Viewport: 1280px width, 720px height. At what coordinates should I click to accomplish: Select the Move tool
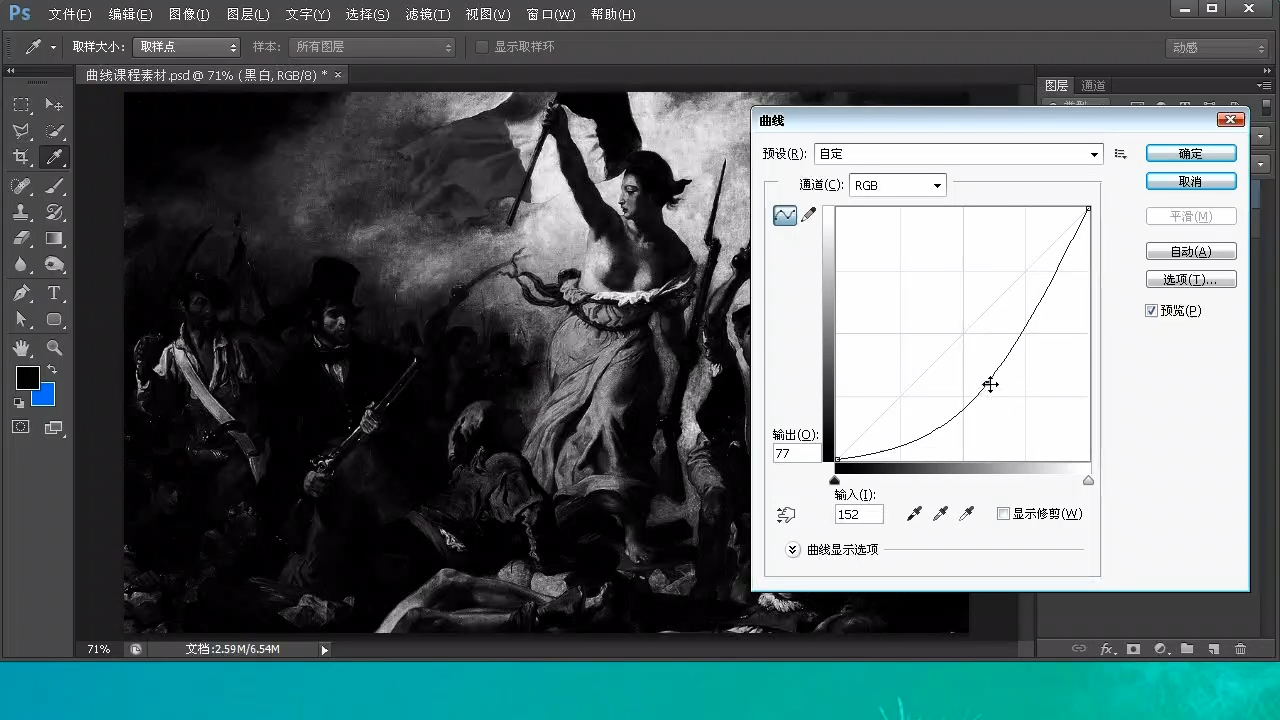coord(54,105)
